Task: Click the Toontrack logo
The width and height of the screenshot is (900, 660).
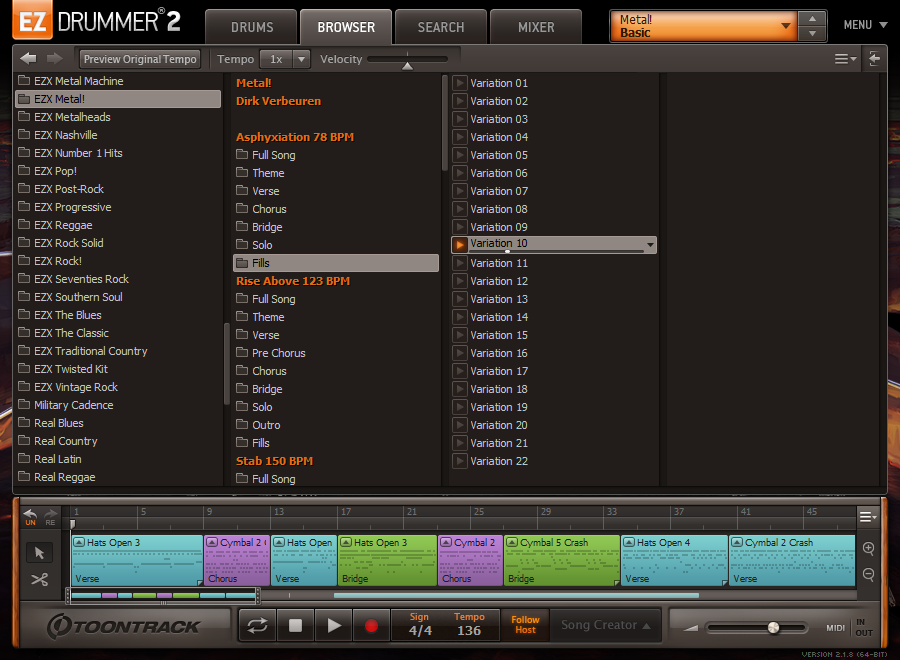Action: tap(124, 626)
